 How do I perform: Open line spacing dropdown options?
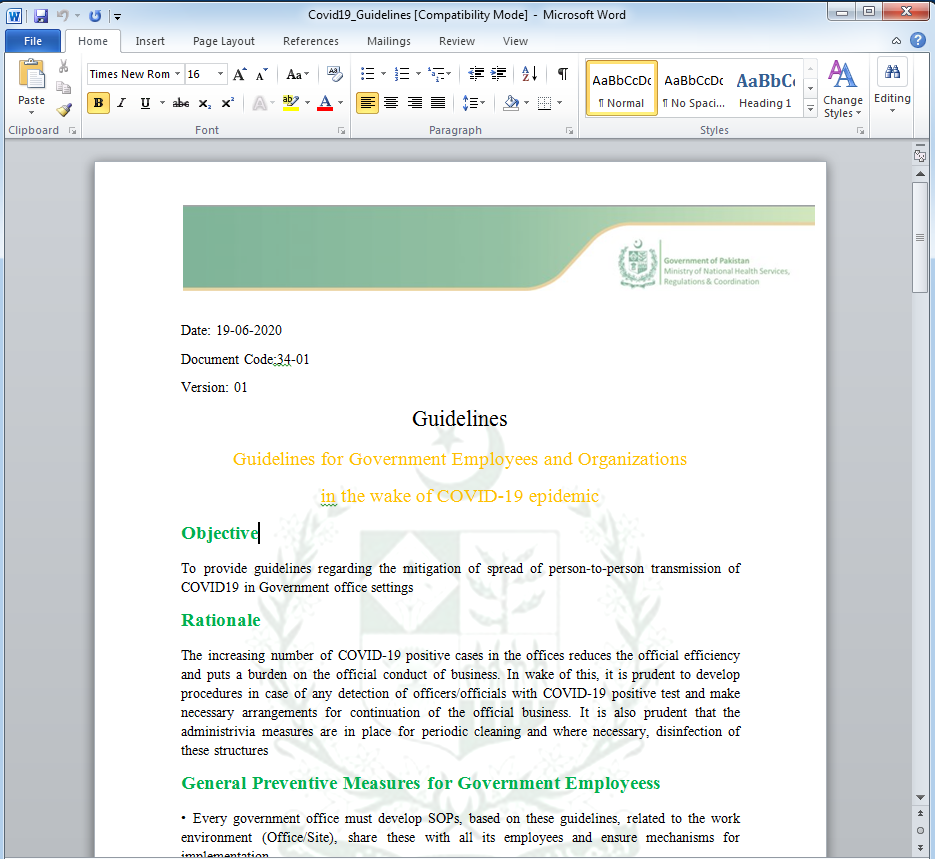[x=474, y=103]
